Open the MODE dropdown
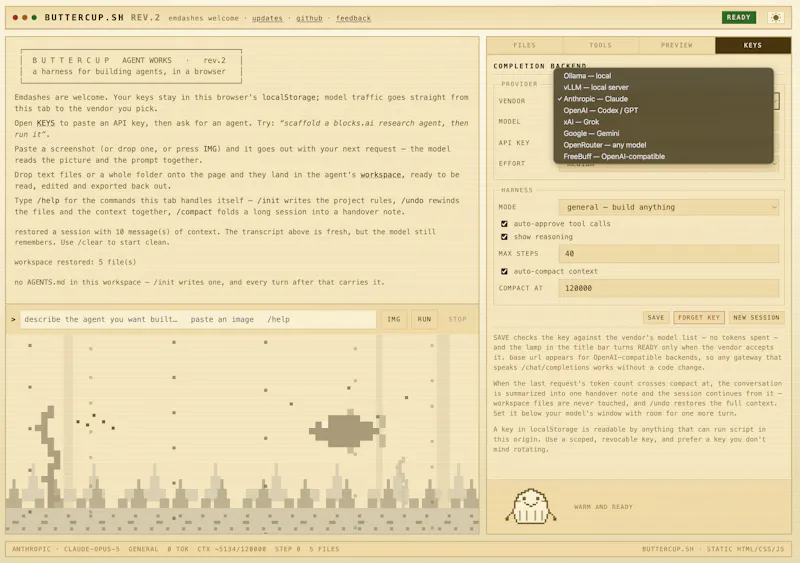The height and width of the screenshot is (563, 800). (668, 207)
